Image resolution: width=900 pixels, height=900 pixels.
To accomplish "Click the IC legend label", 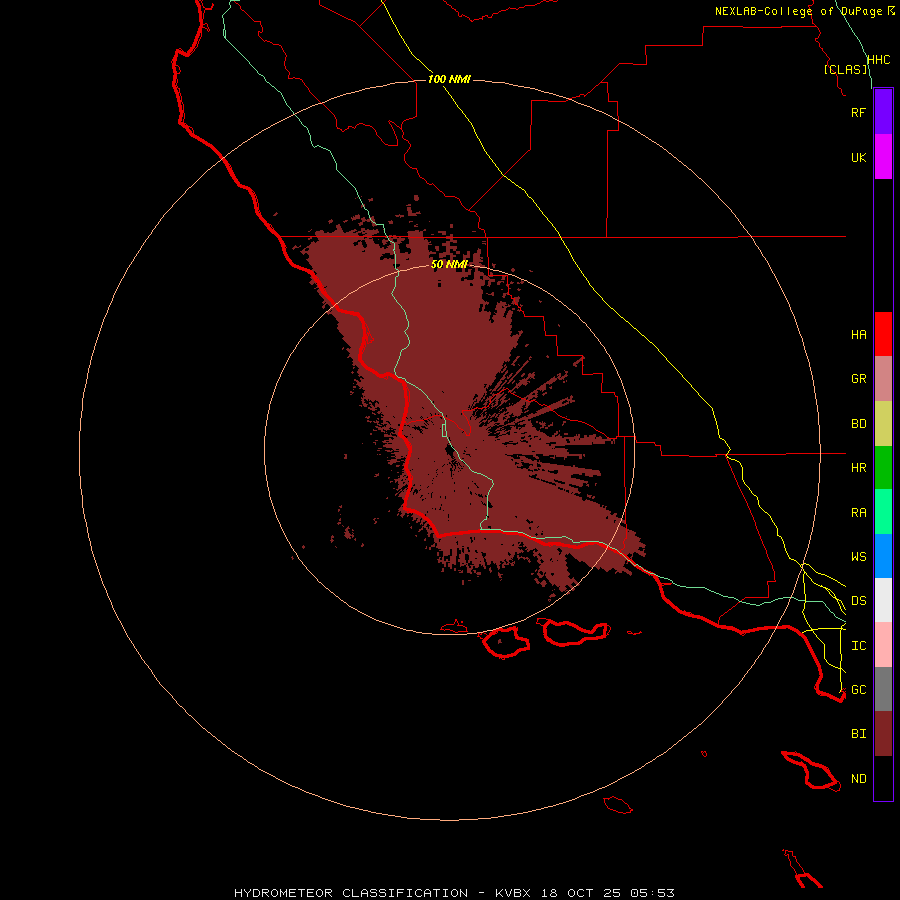I will [x=858, y=645].
